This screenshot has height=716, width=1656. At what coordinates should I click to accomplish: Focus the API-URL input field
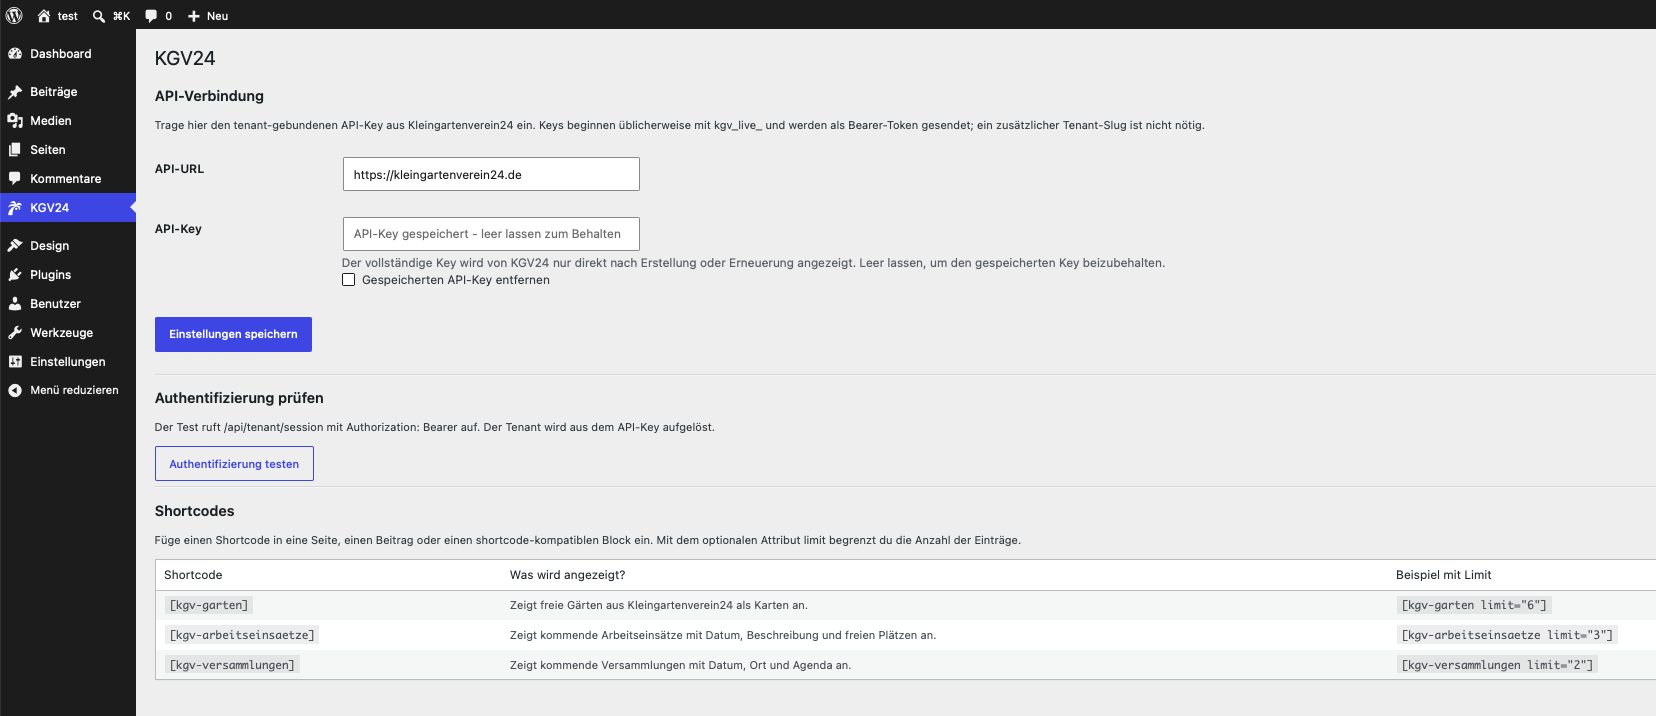point(491,174)
